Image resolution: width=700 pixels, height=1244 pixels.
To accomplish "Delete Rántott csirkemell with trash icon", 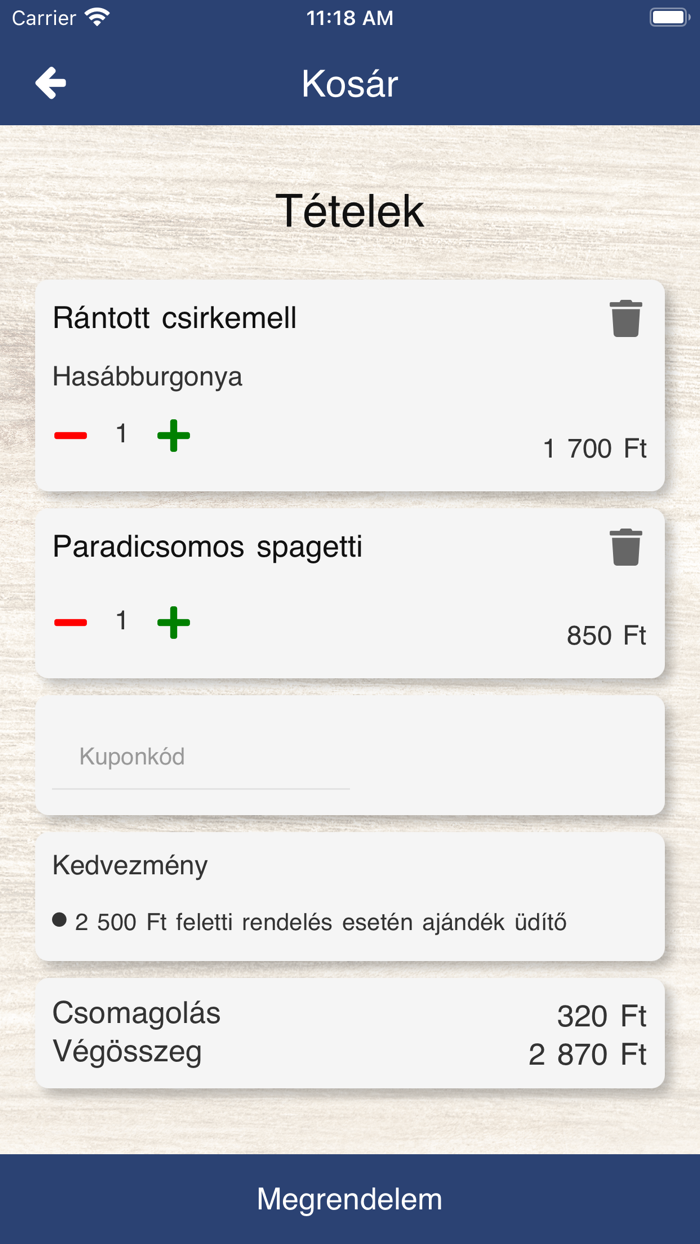I will coord(625,318).
